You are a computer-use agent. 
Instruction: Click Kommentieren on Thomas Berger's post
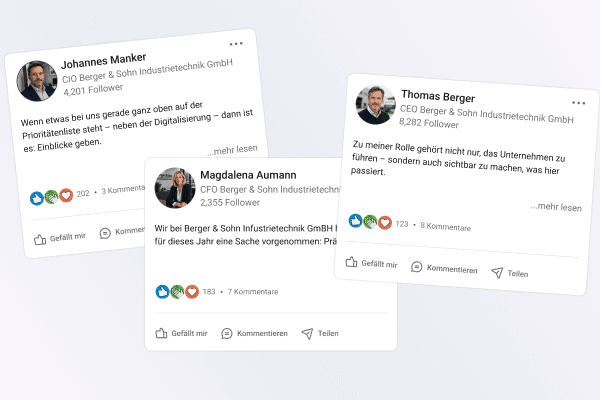[444, 268]
